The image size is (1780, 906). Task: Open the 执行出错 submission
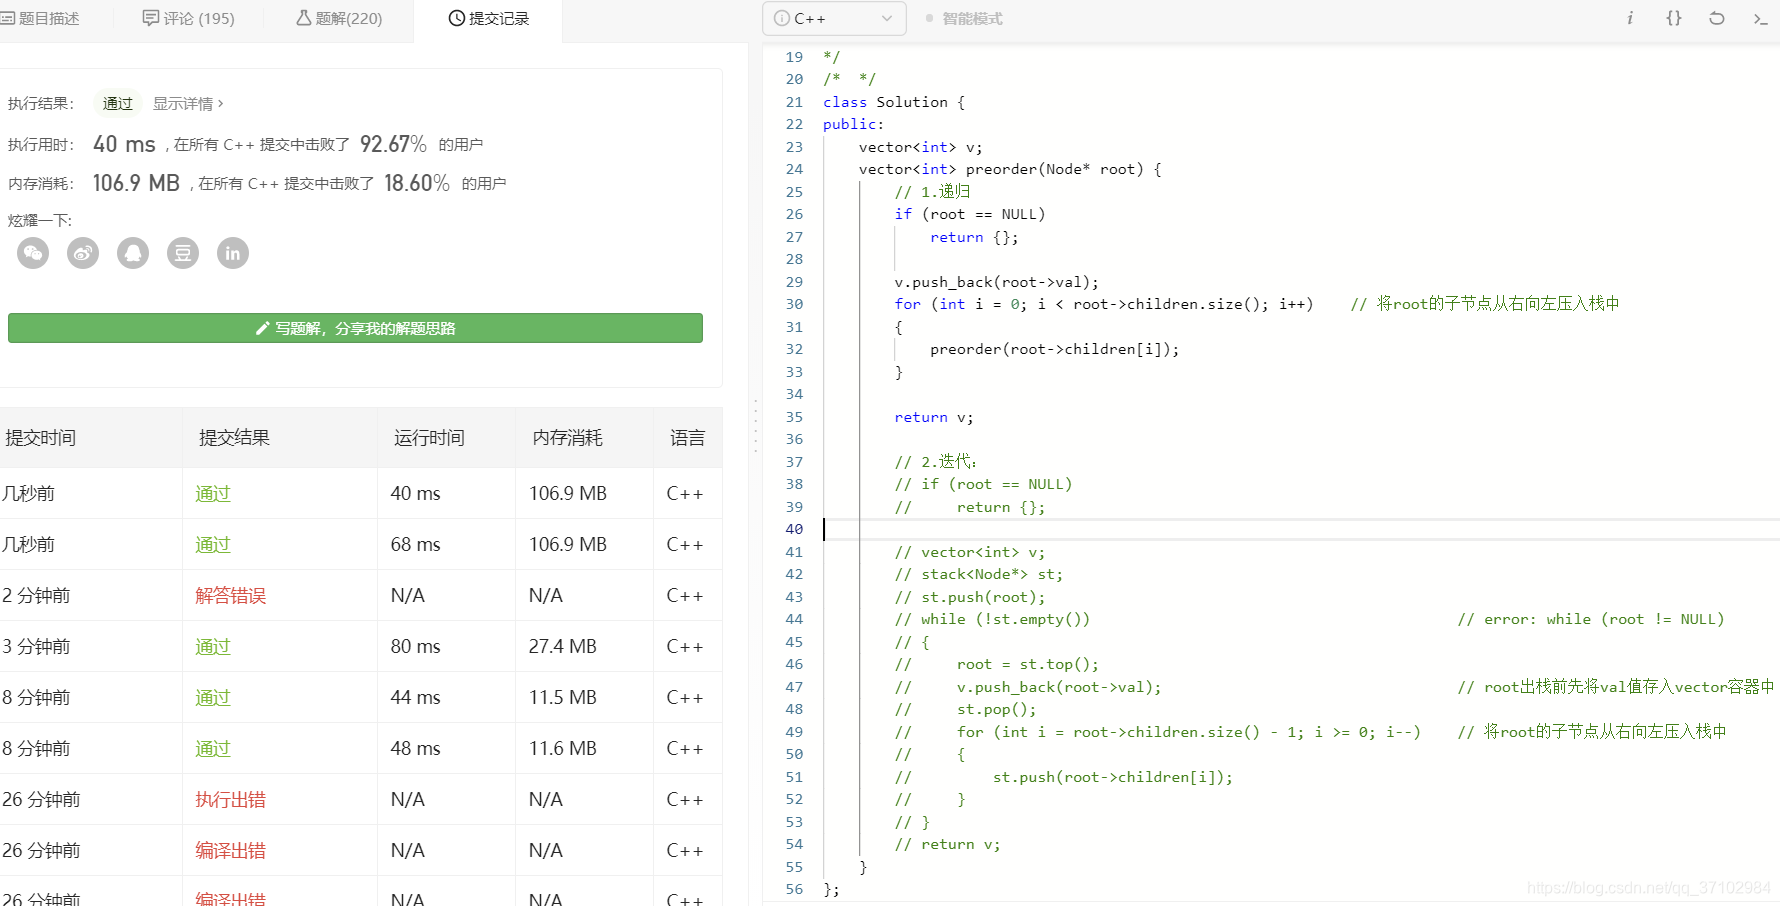point(230,799)
